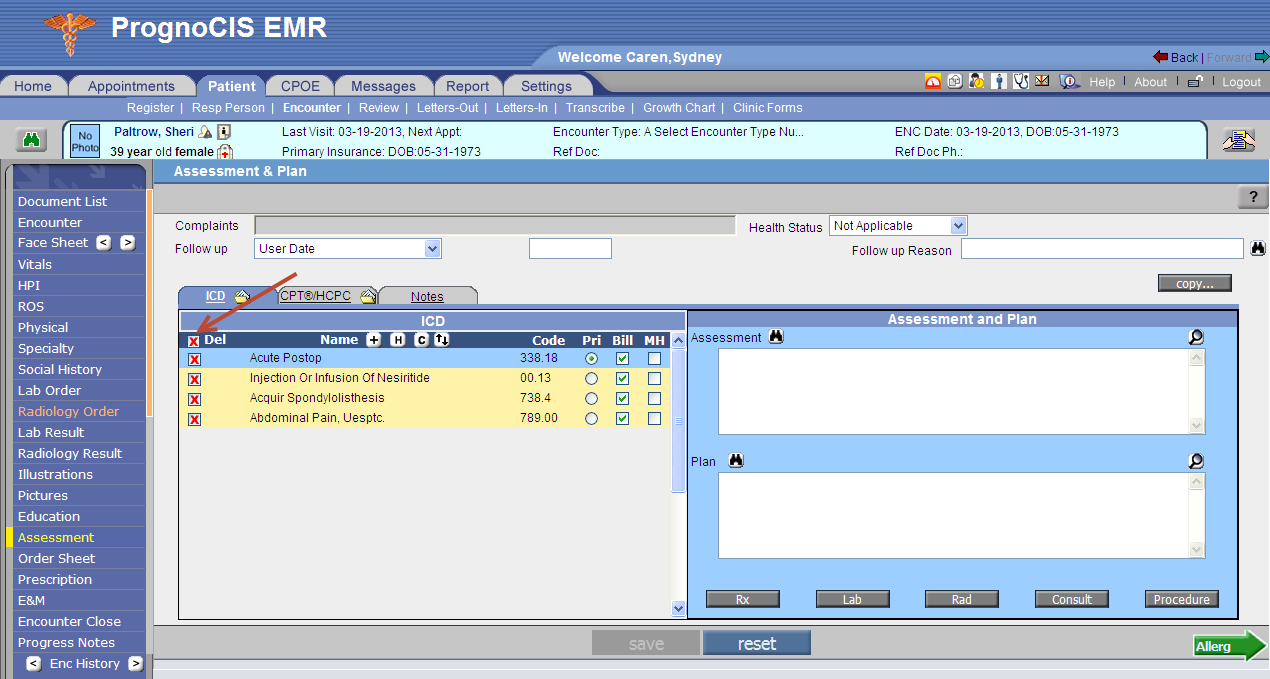Click the copy... button
Image resolution: width=1270 pixels, height=679 pixels.
(x=1195, y=283)
